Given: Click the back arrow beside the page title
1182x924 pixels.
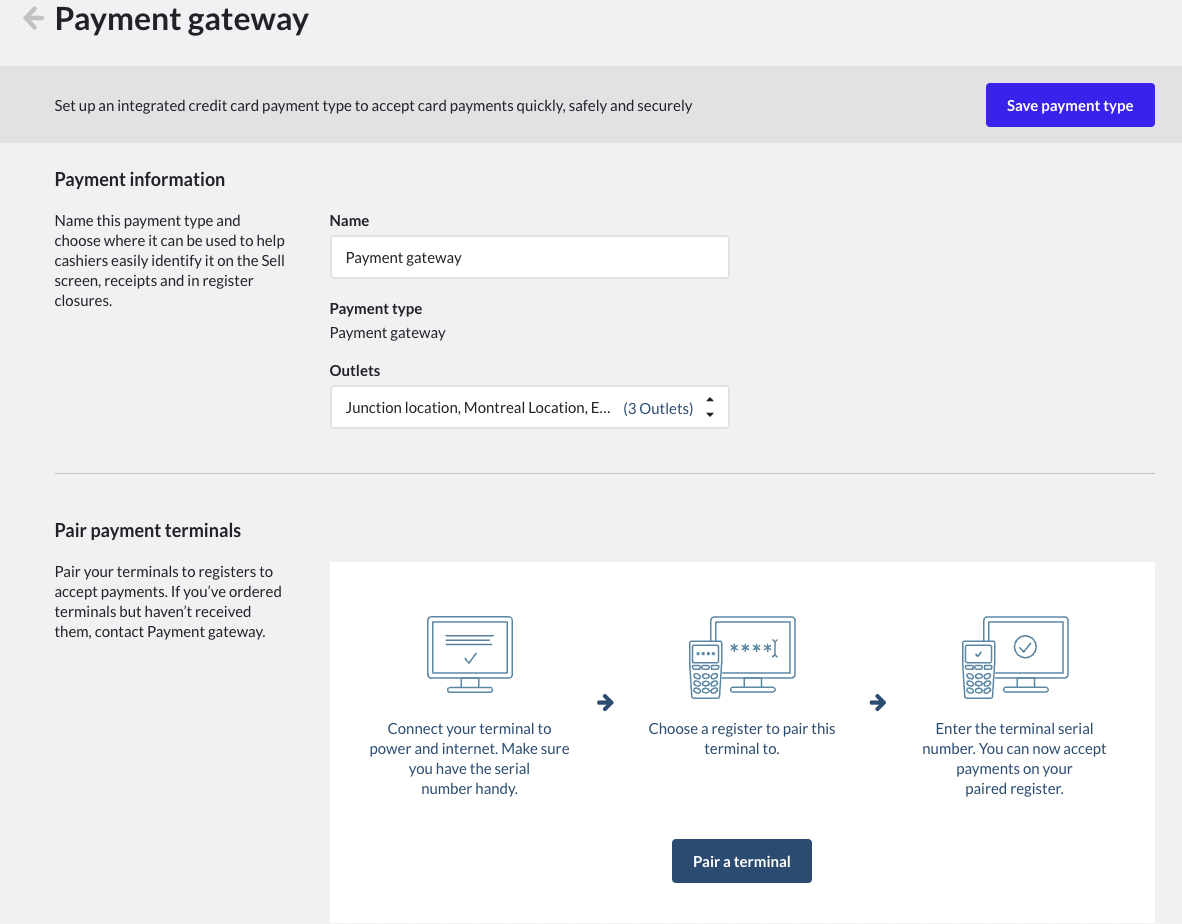Looking at the screenshot, I should pyautogui.click(x=33, y=18).
